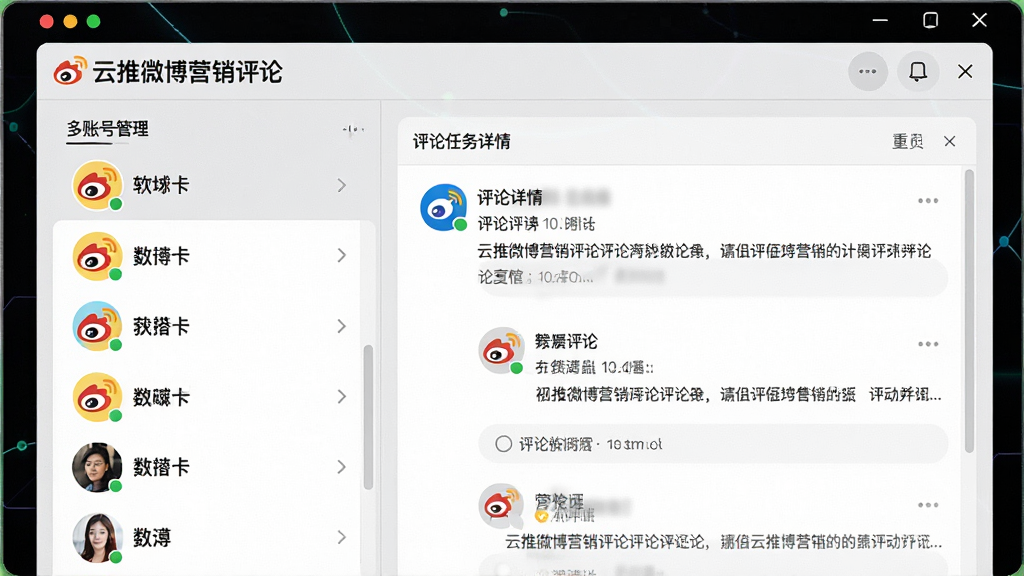Open the account with glasses photo avatar
The image size is (1024, 576).
97,468
